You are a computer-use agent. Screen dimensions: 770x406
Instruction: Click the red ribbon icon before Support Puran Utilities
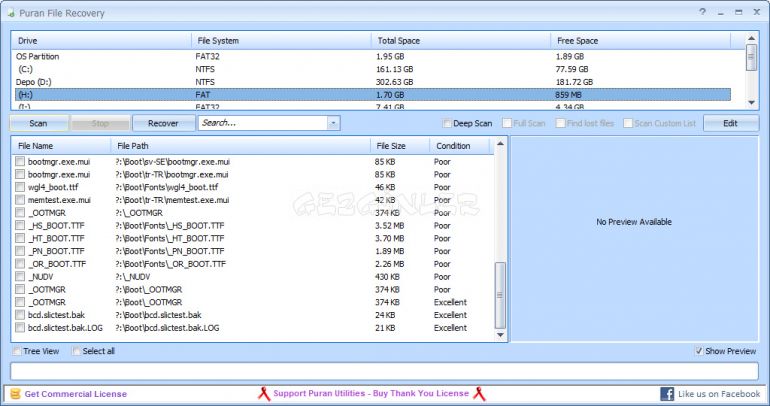point(264,394)
